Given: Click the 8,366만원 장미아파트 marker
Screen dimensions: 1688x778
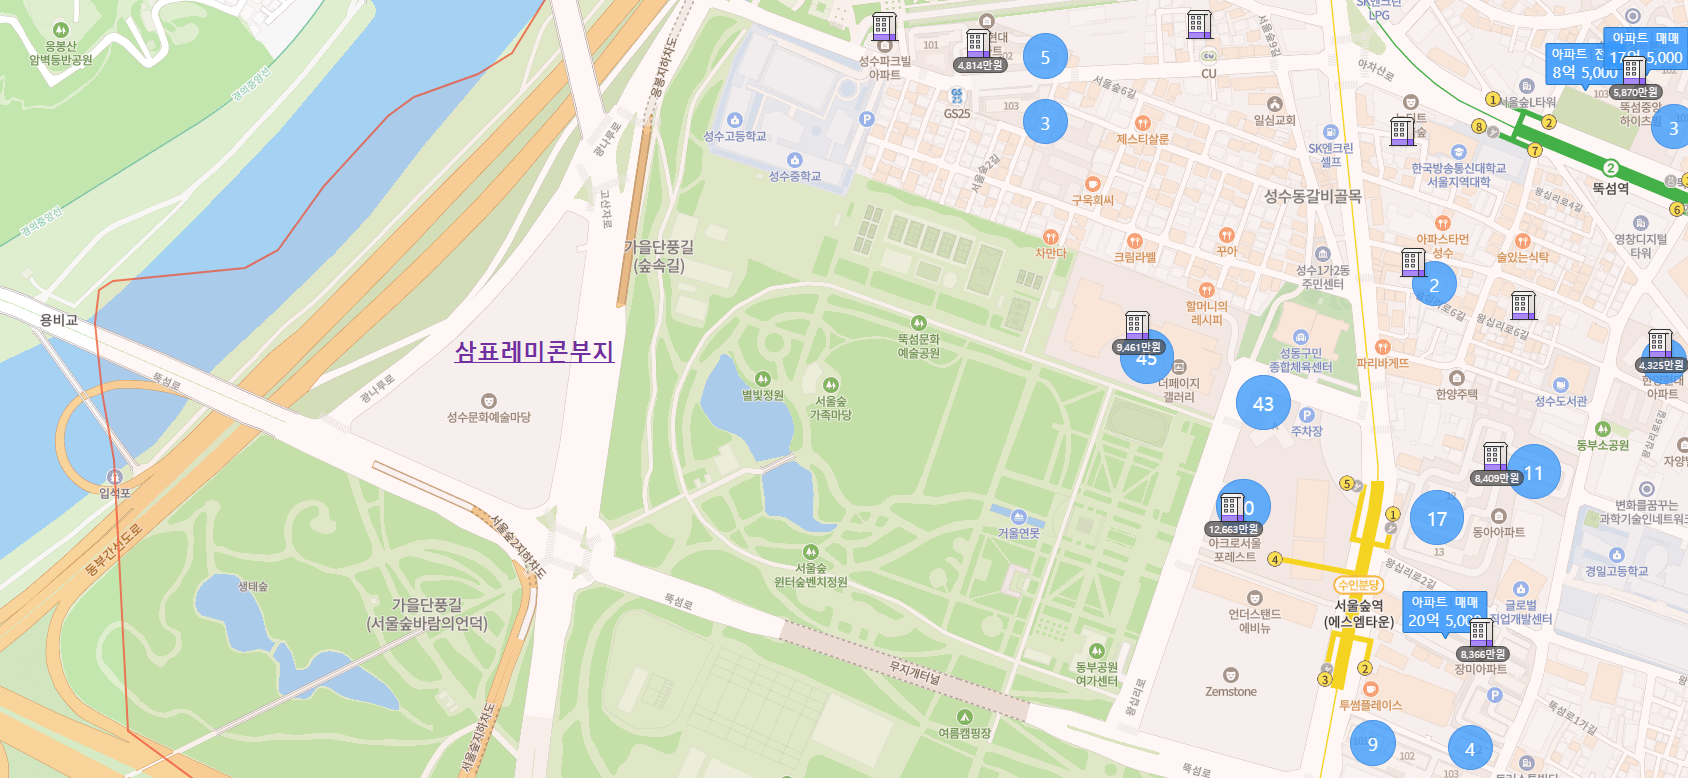Looking at the screenshot, I should coord(1482,640).
